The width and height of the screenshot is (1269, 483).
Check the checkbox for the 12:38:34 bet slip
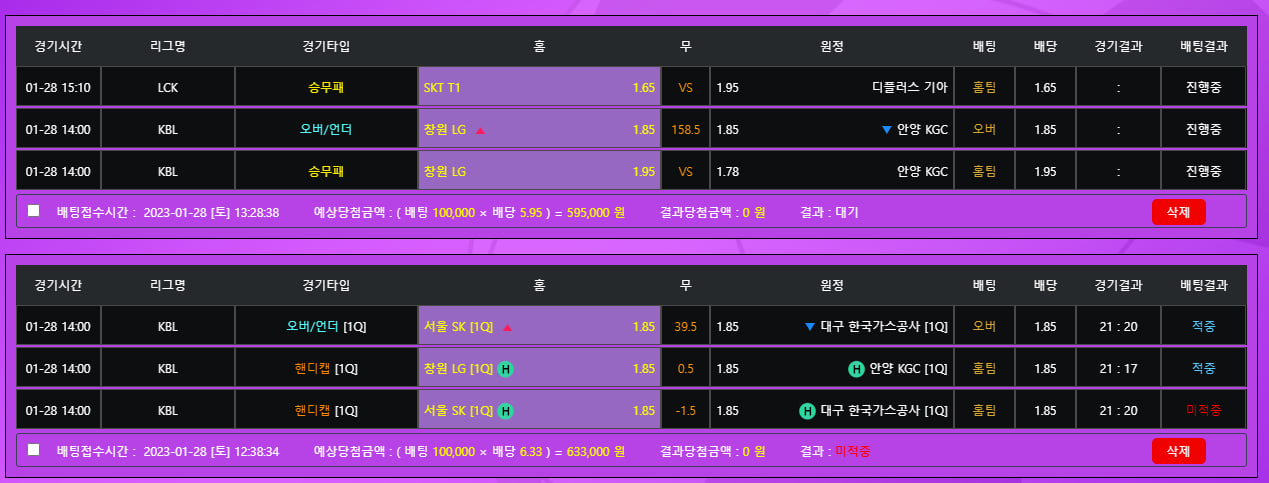point(34,450)
